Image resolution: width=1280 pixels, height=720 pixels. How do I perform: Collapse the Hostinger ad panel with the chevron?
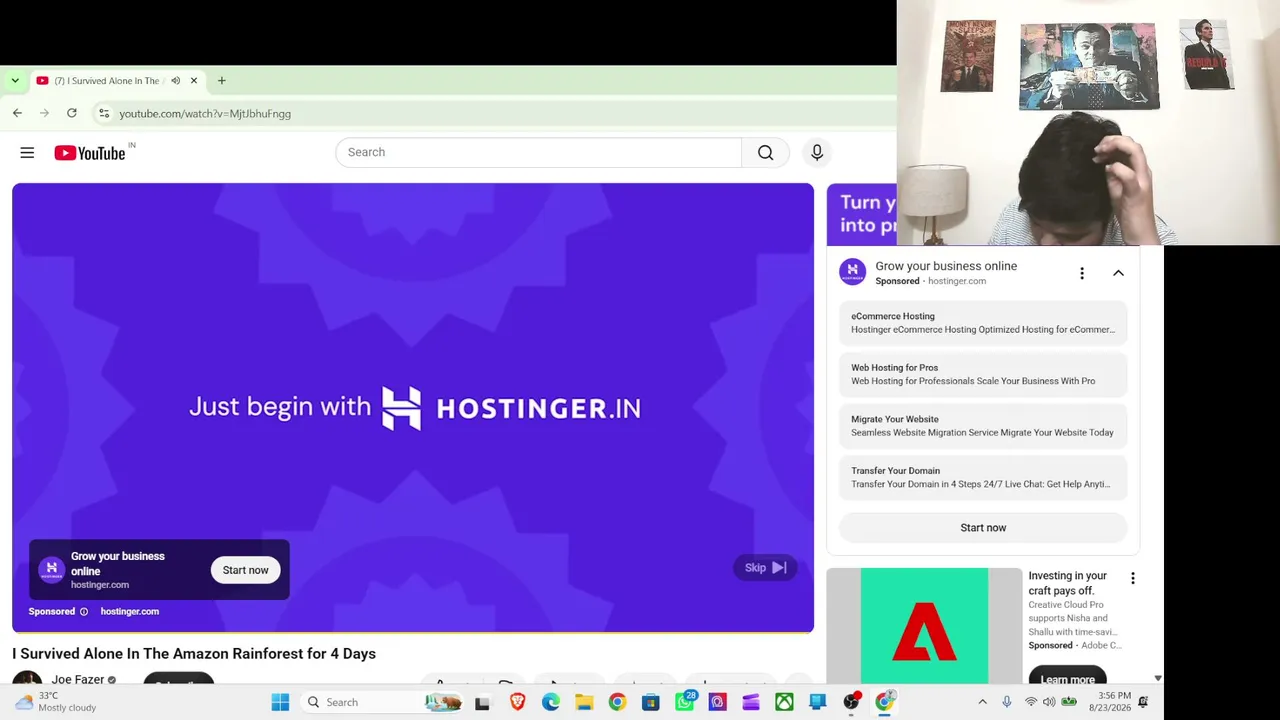(x=1118, y=273)
